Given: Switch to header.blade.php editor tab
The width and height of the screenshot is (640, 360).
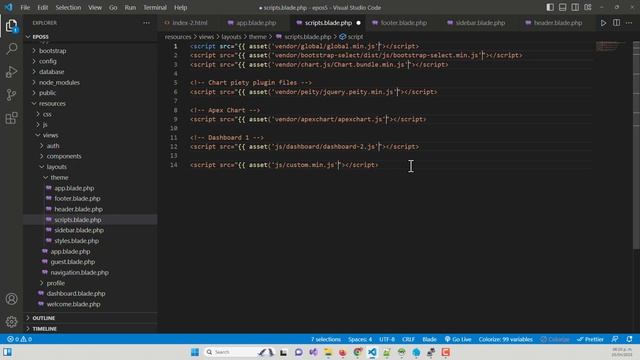Looking at the screenshot, I should [x=558, y=23].
